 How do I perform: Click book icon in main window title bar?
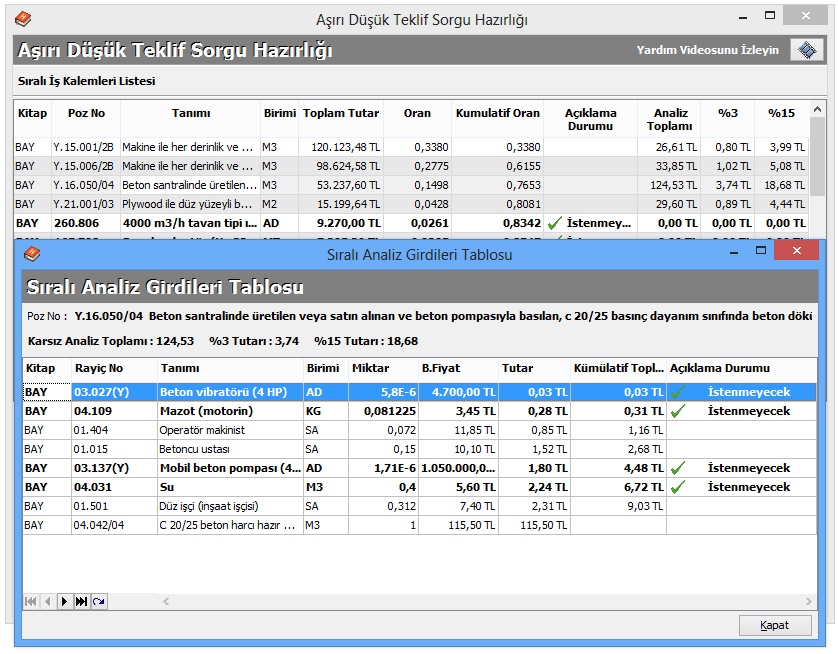[x=24, y=19]
